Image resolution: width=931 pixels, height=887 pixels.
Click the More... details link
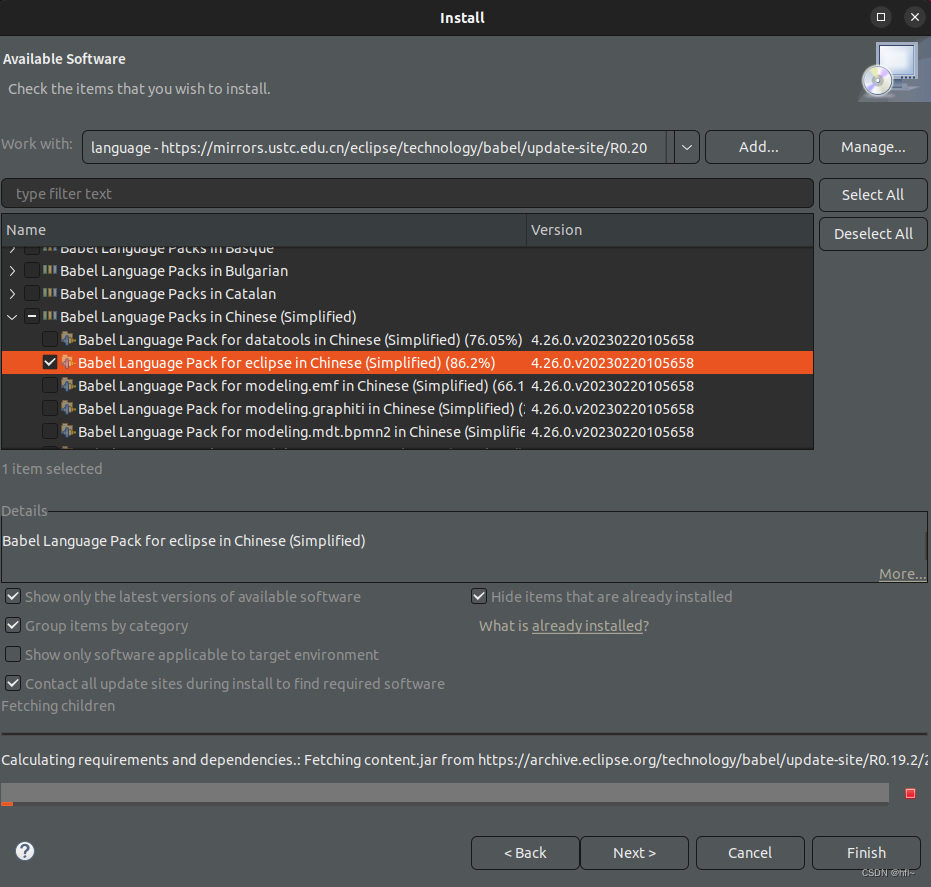pos(900,573)
